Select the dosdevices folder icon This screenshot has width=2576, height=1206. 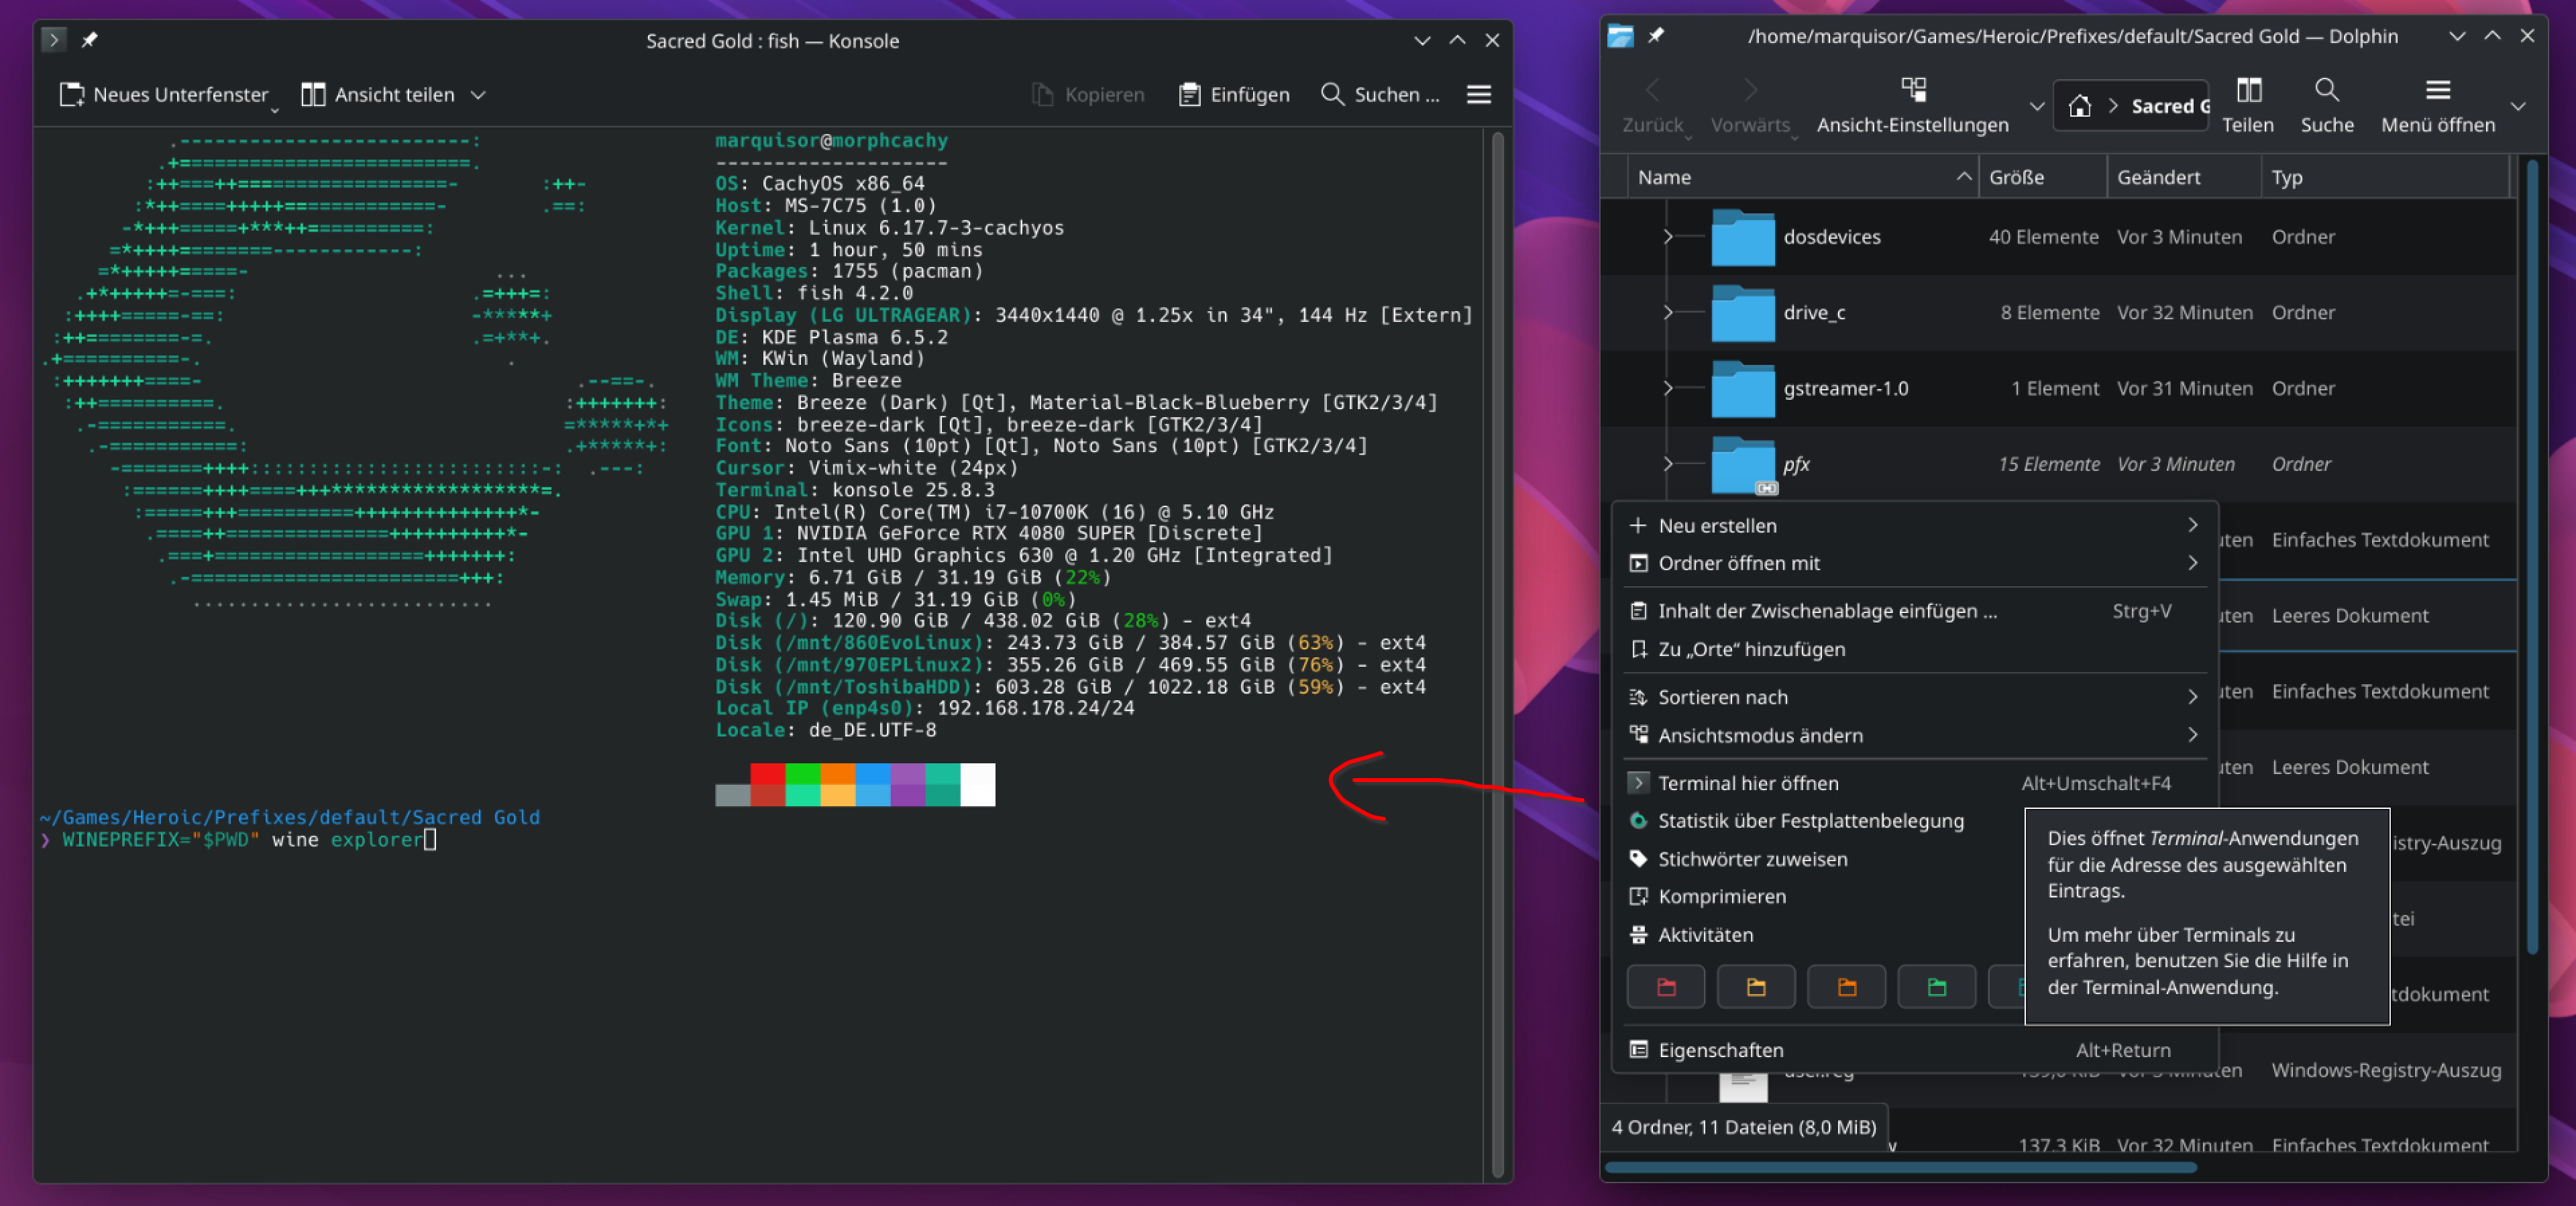tap(1743, 237)
